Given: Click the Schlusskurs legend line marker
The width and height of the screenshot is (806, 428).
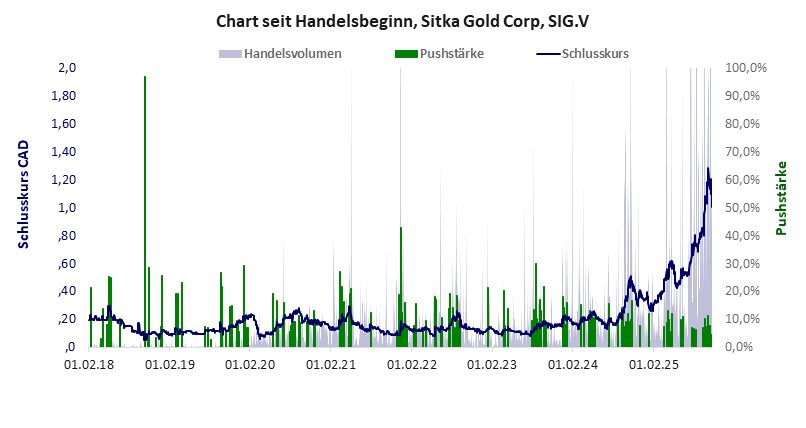Looking at the screenshot, I should coord(548,53).
